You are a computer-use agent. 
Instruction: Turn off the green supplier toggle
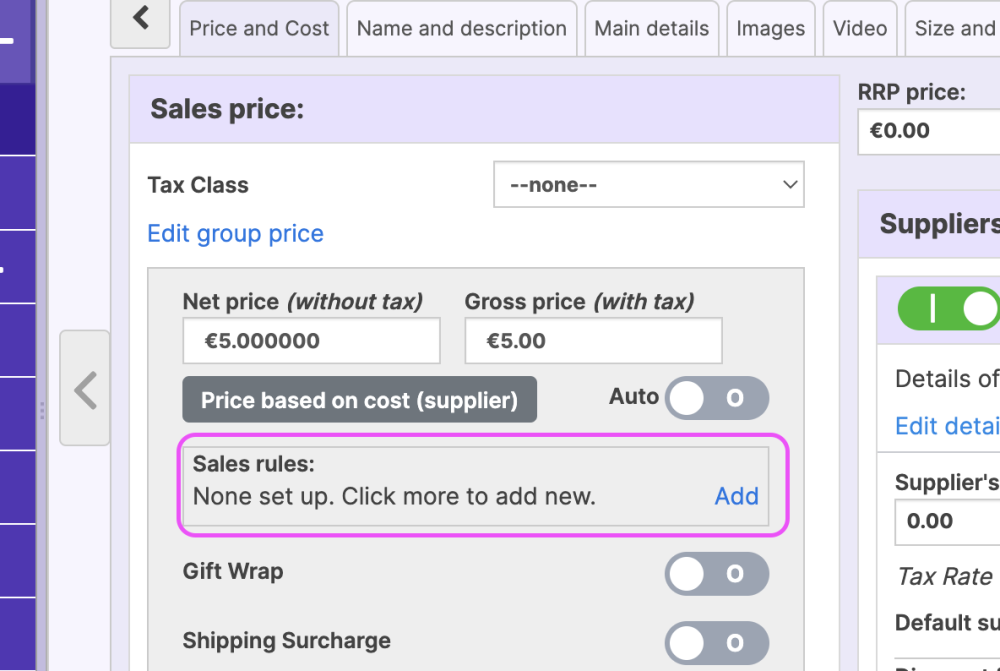coord(950,309)
